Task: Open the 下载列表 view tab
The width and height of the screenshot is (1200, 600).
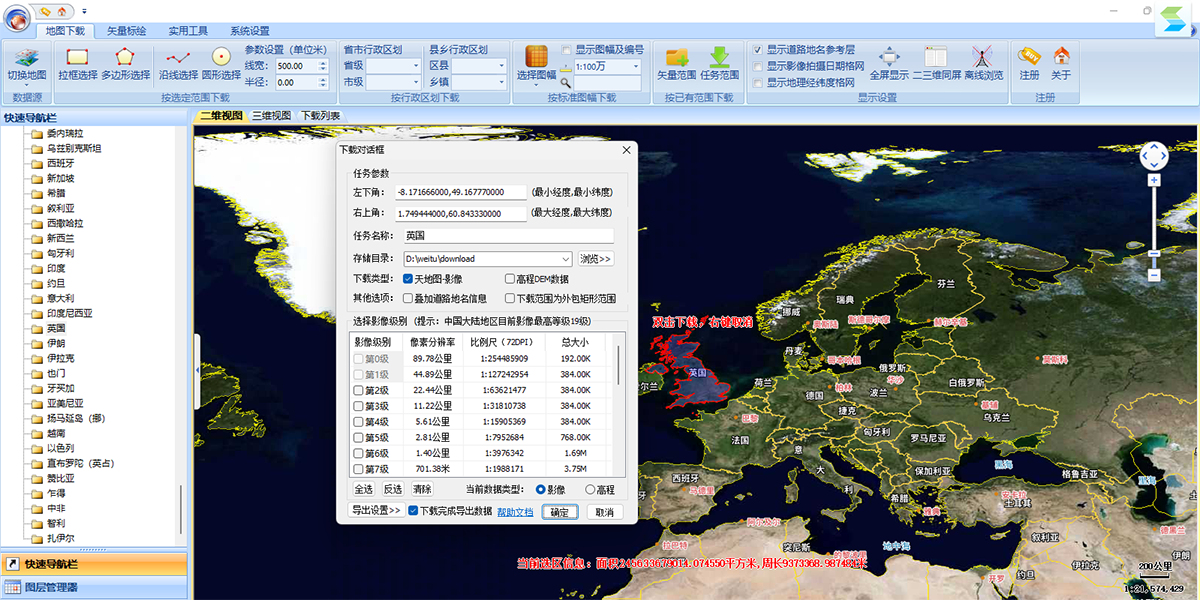Action: [x=321, y=115]
